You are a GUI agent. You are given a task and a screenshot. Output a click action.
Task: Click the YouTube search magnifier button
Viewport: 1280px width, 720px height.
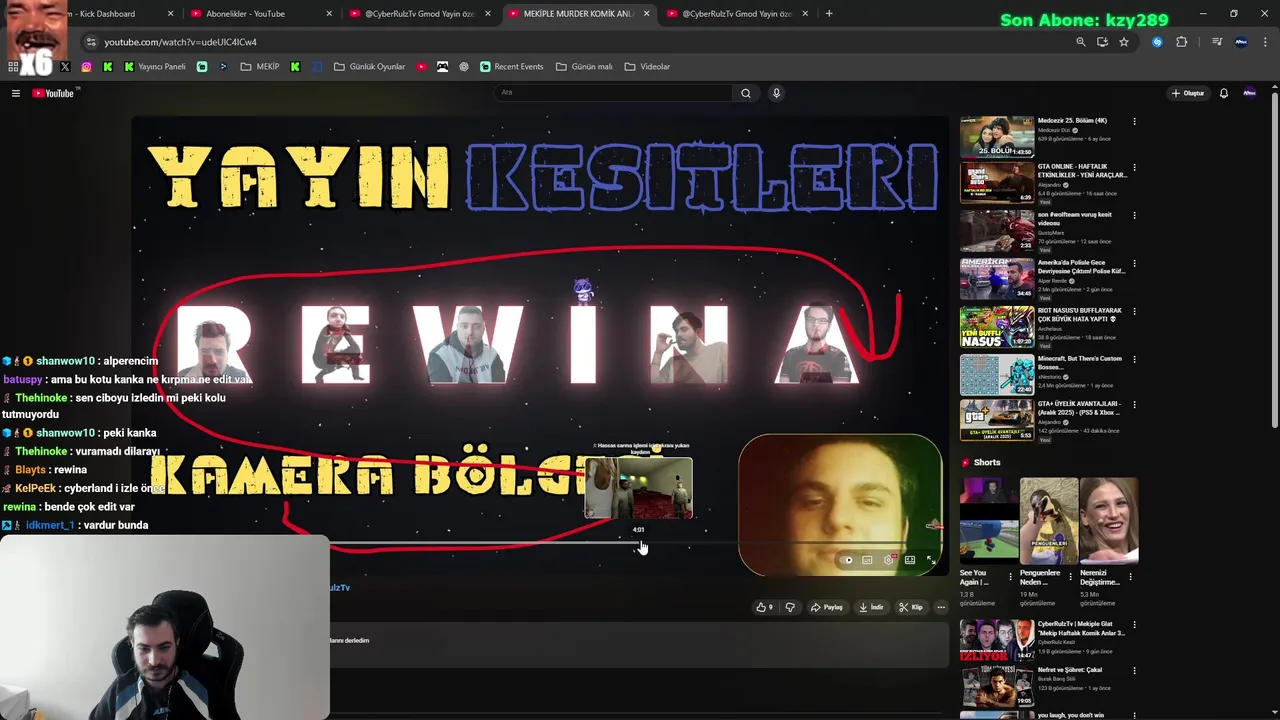click(x=745, y=93)
